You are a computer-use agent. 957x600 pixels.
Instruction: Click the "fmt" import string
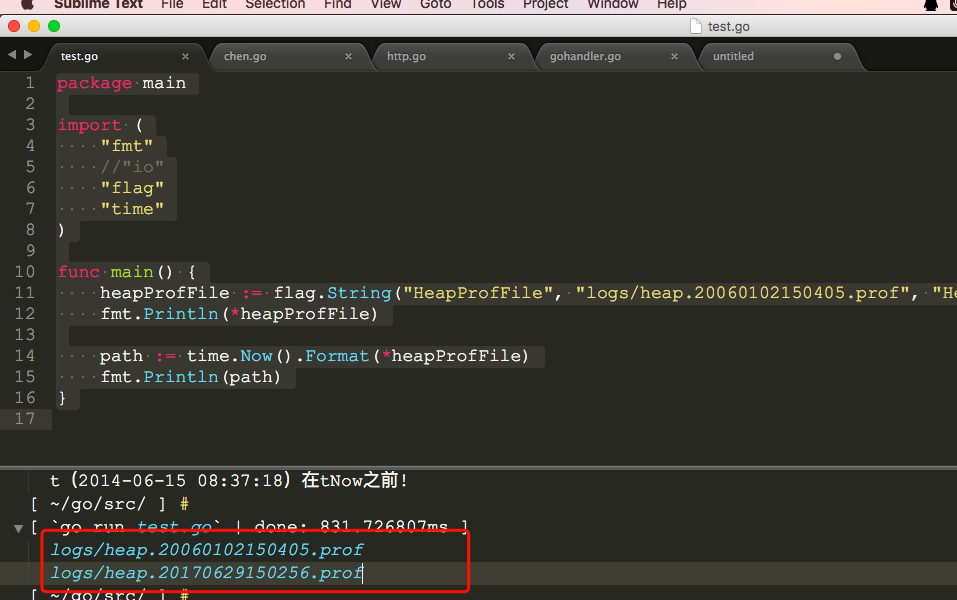[x=127, y=146]
